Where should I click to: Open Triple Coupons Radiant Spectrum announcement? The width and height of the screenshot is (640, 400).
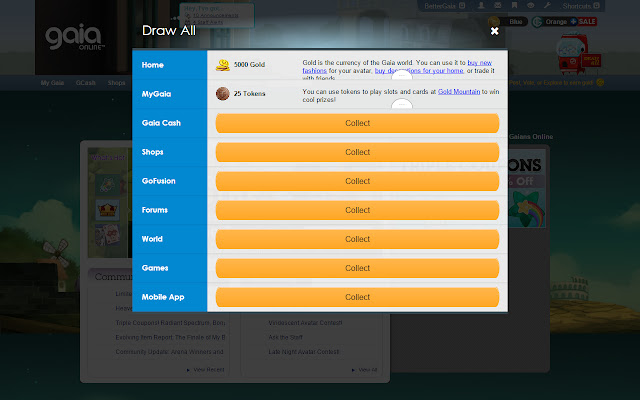point(170,323)
